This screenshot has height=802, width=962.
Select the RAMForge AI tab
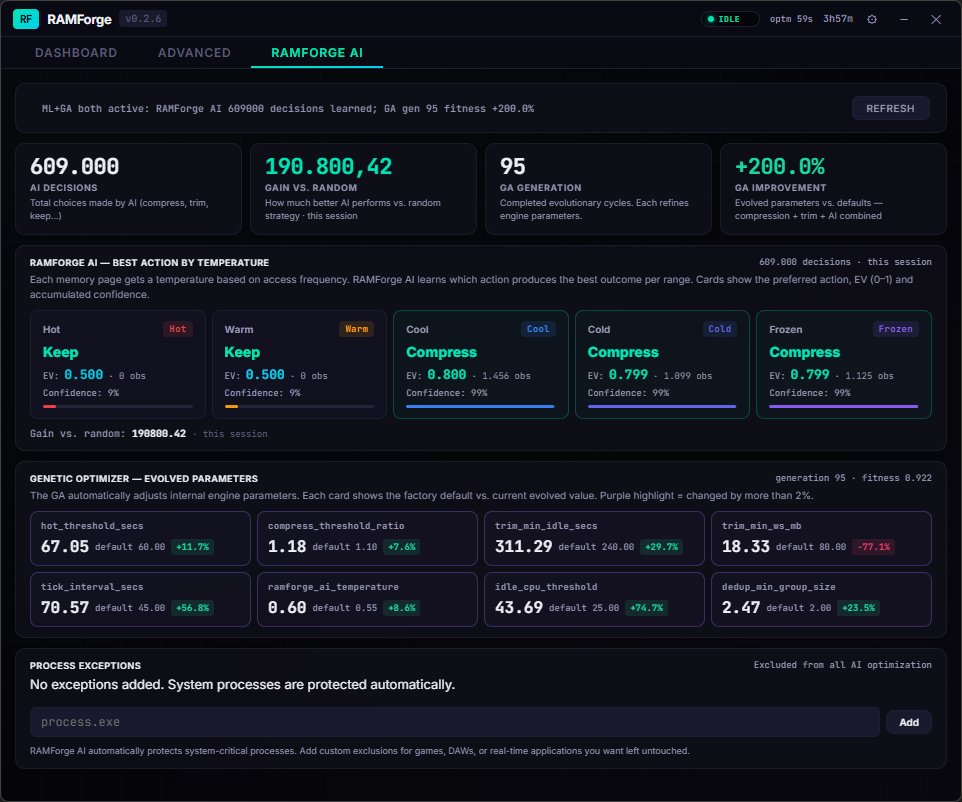point(317,53)
